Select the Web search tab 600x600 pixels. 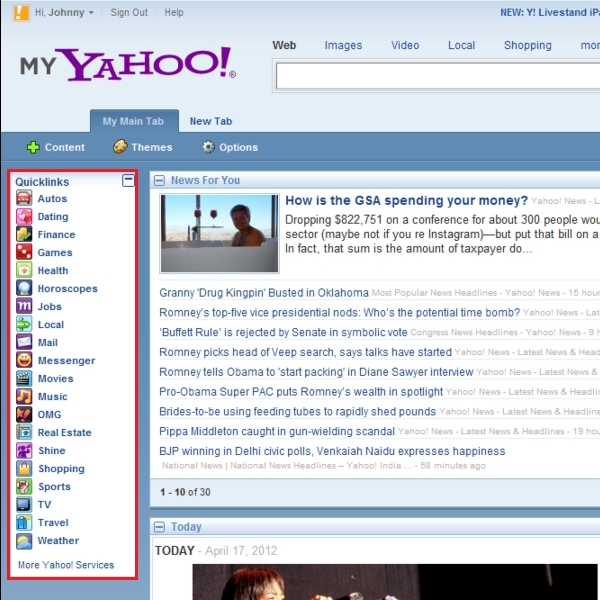pos(284,45)
